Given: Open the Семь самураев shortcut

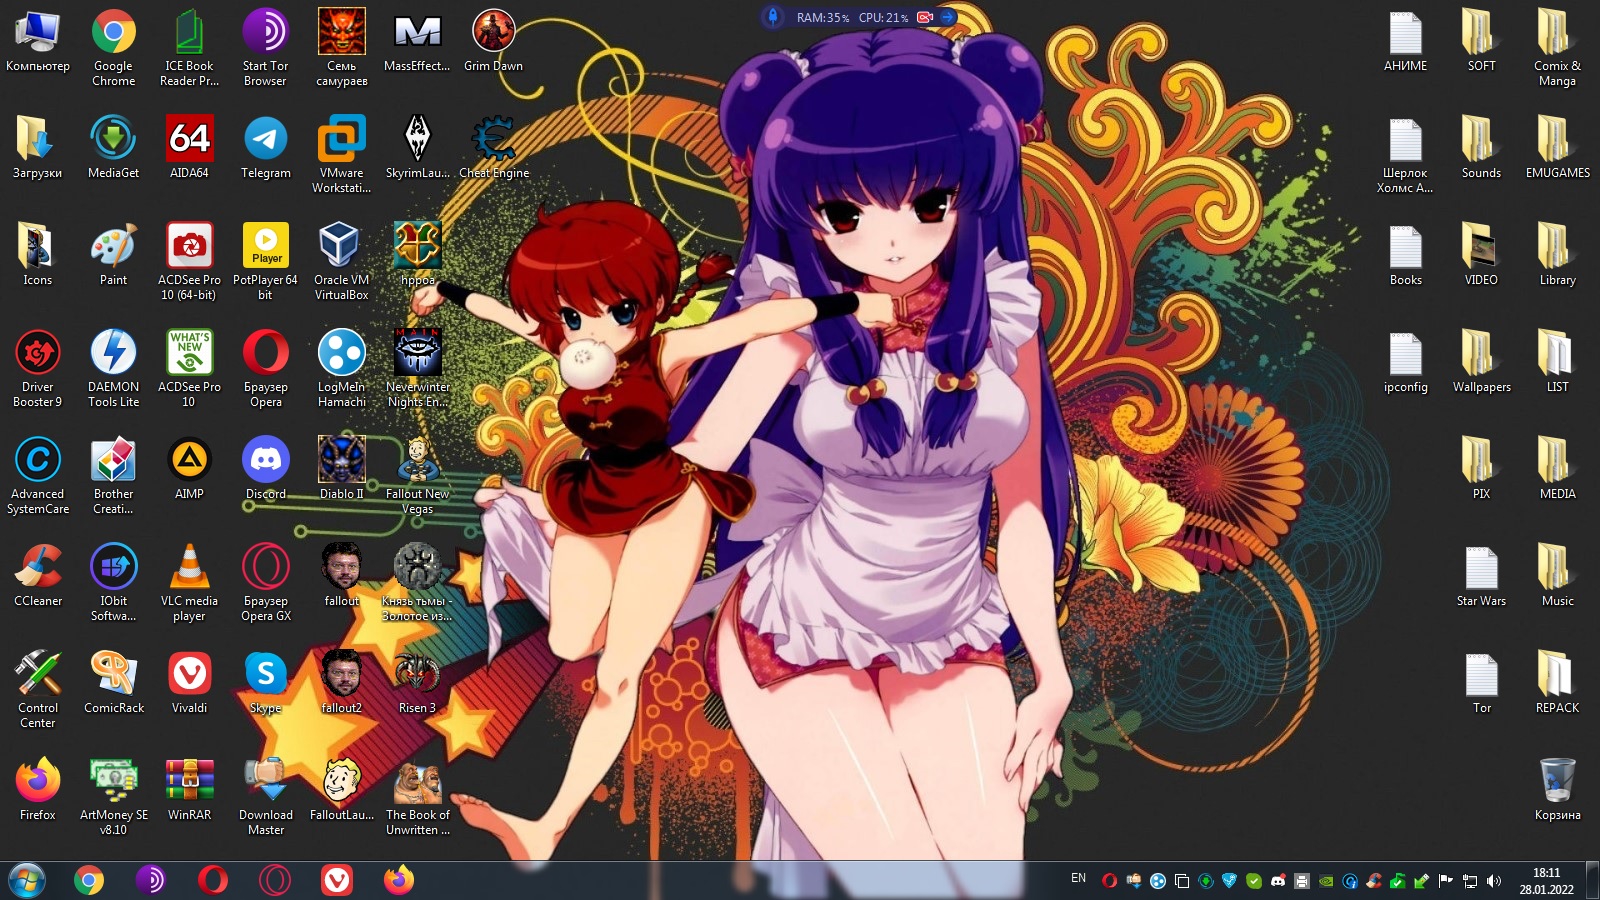Looking at the screenshot, I should (342, 48).
